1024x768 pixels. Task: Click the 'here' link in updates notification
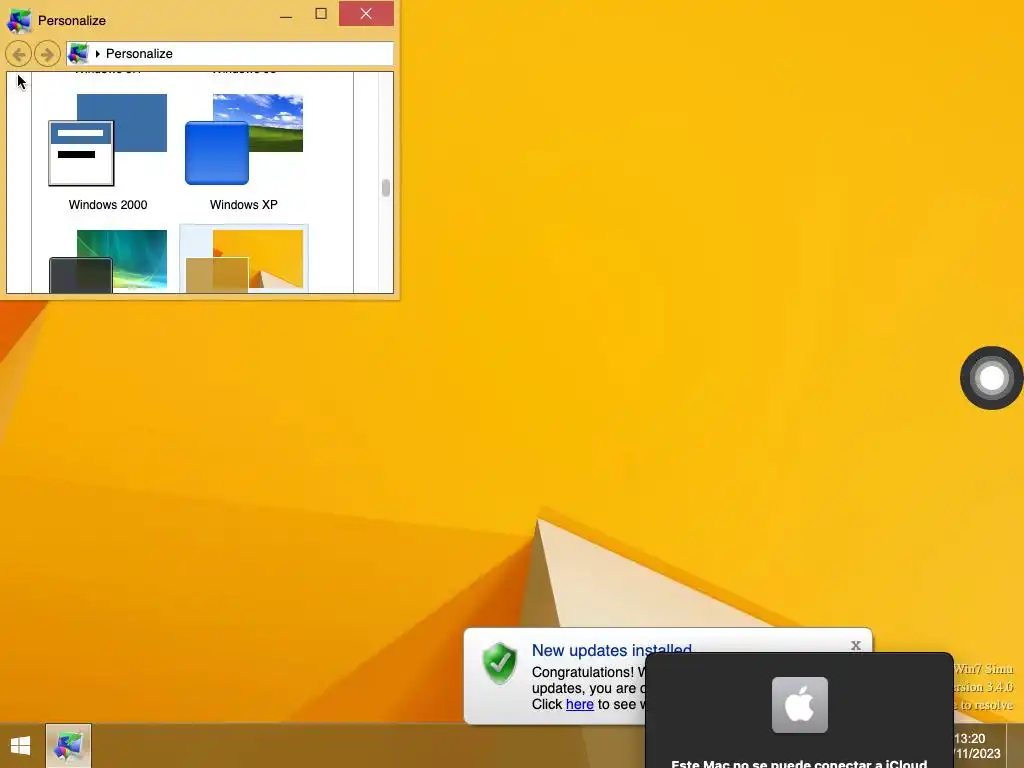(x=579, y=705)
